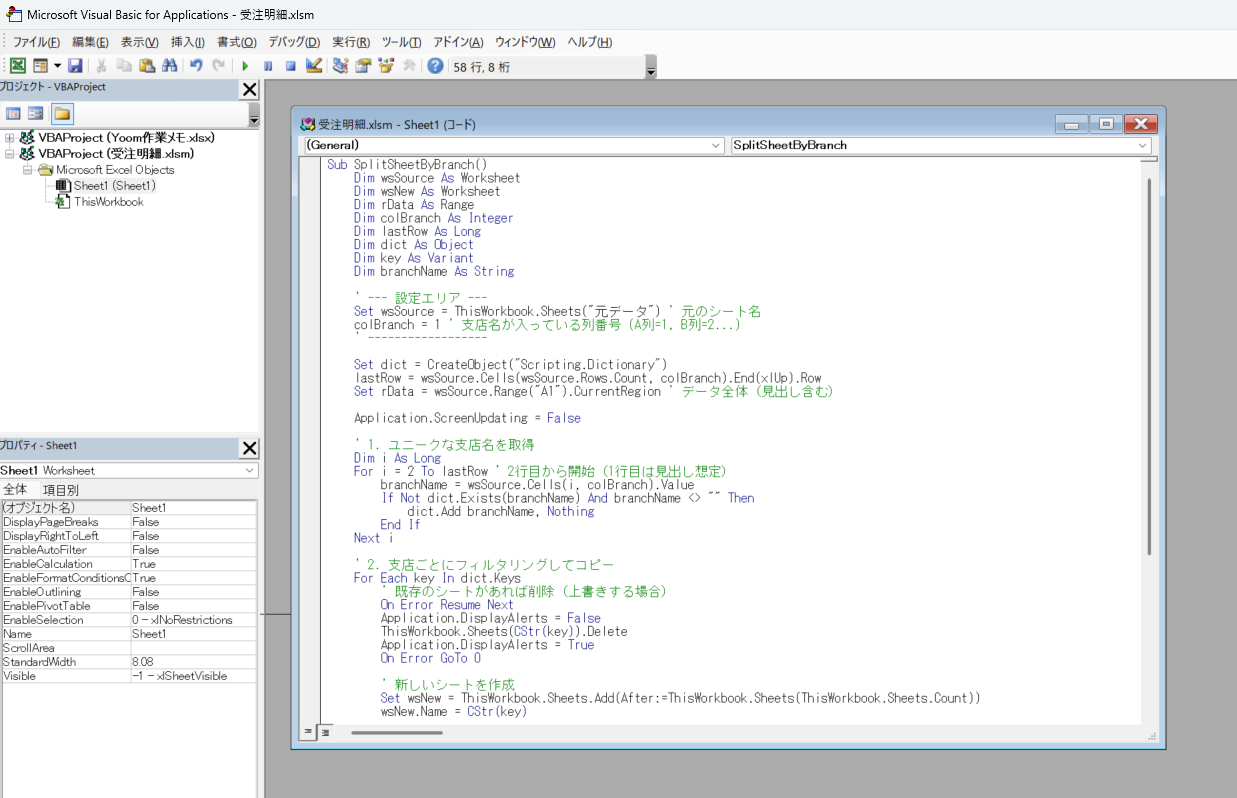The image size is (1237, 798).
Task: Click the View Microsoft Excel icon
Action: point(18,66)
